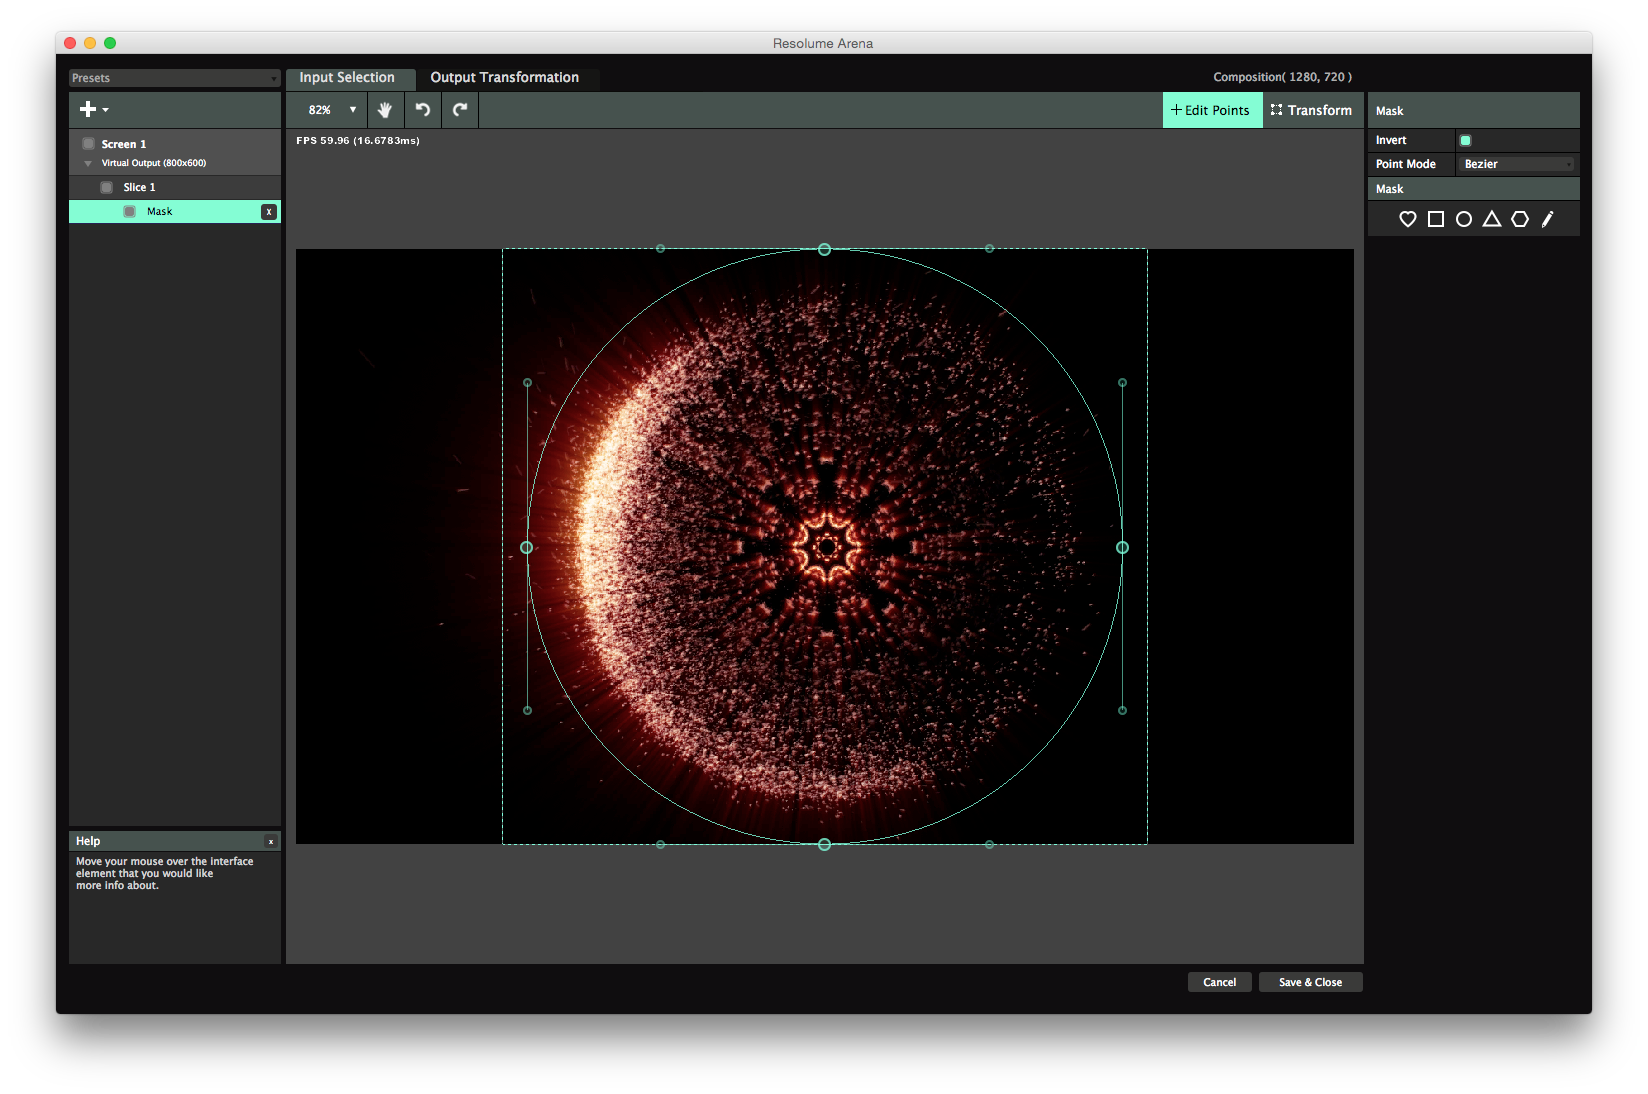Click the redo arrow in toolbar

[x=460, y=110]
